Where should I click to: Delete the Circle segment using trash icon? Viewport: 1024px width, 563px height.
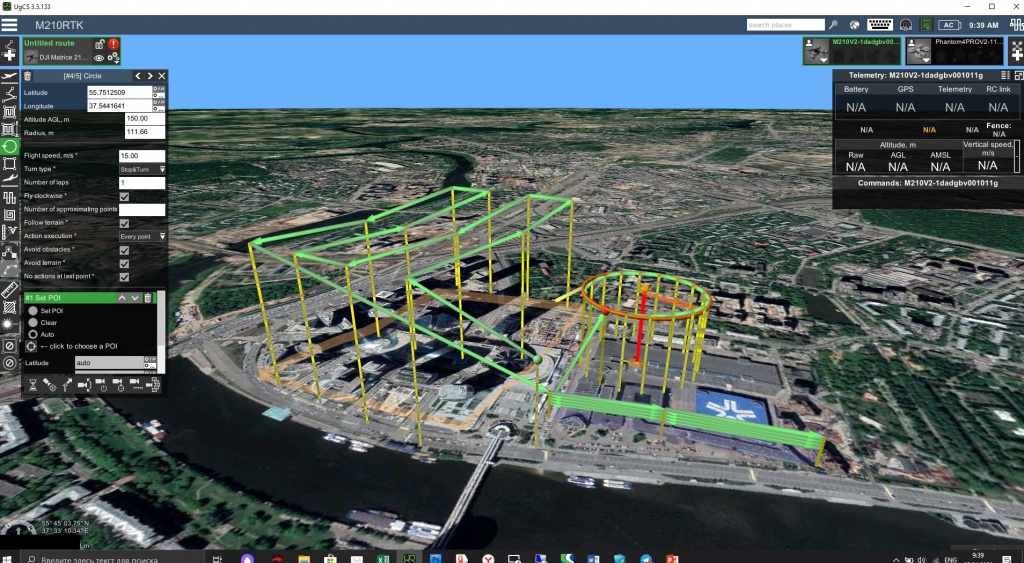coord(28,76)
